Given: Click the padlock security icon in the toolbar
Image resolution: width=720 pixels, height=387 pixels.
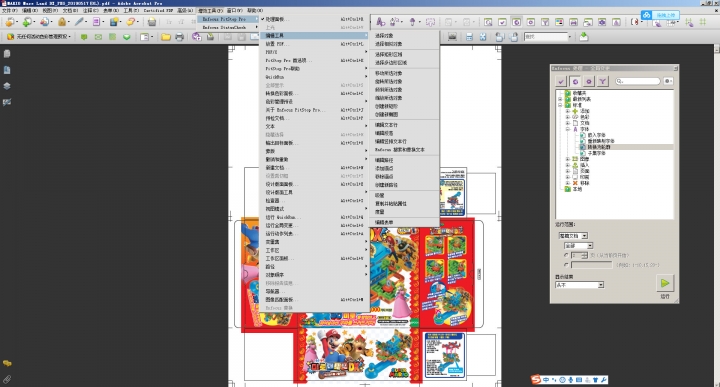Looking at the screenshot, I should (62, 22).
